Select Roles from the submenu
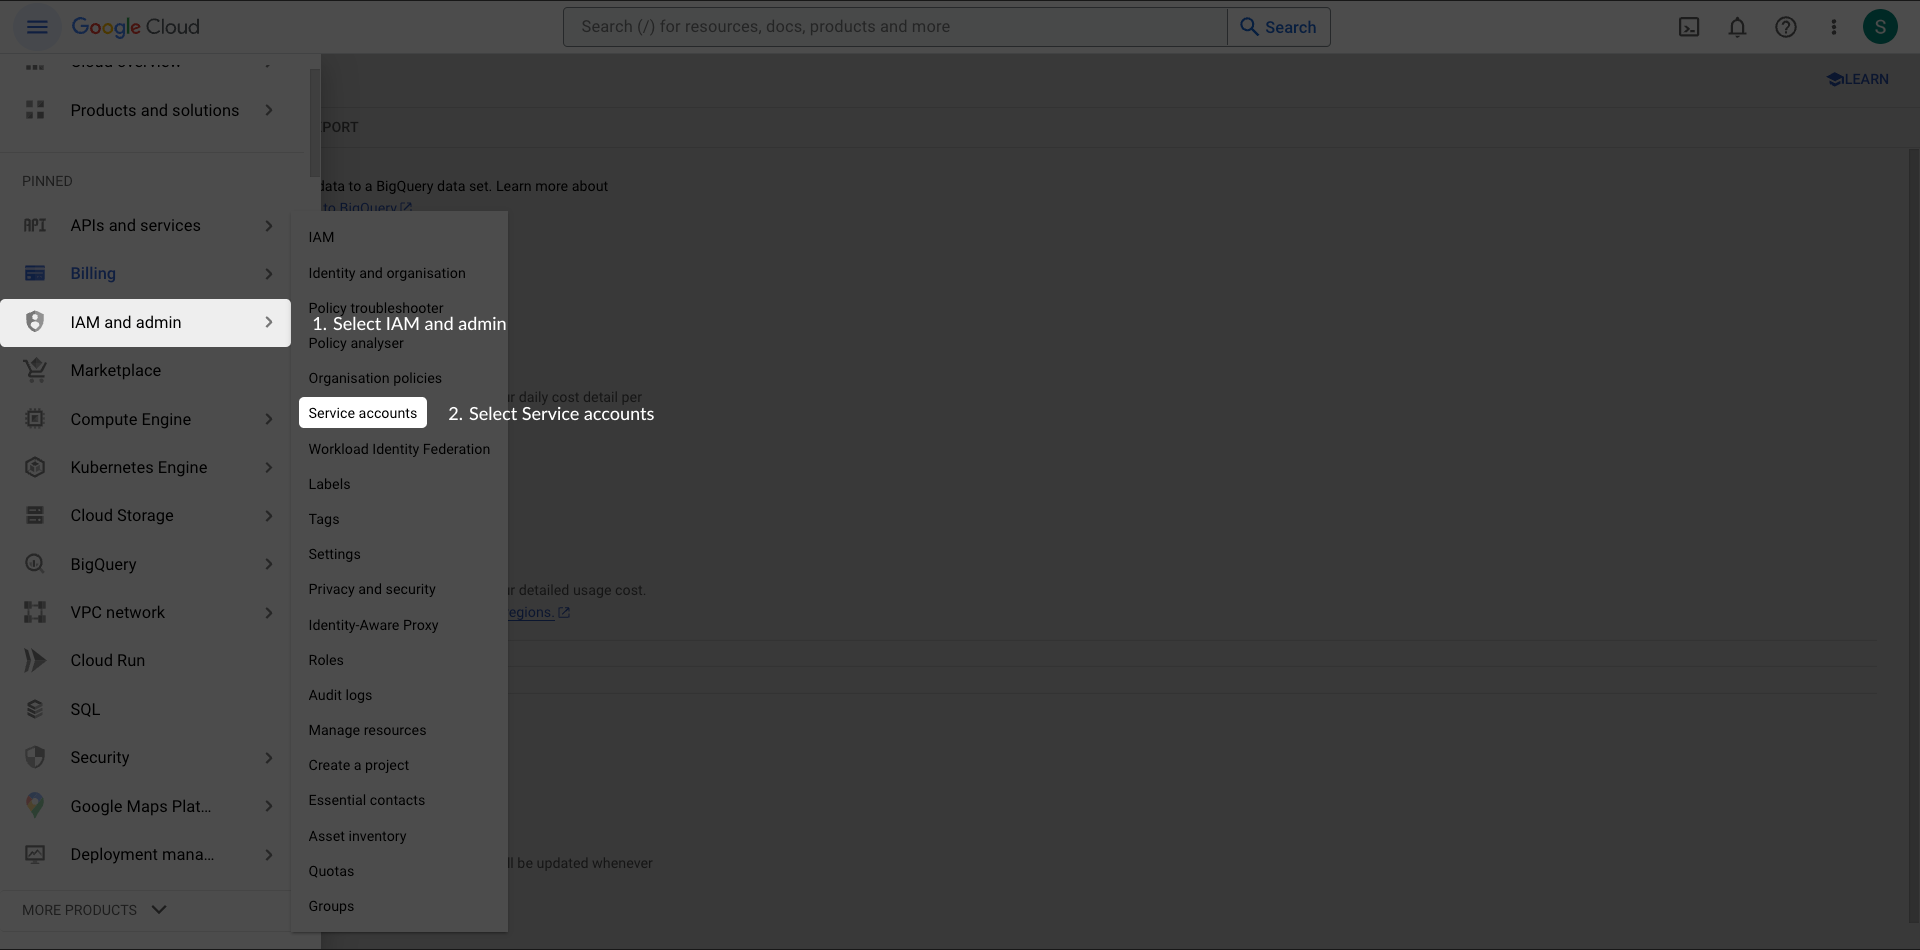The width and height of the screenshot is (1920, 950). 326,660
